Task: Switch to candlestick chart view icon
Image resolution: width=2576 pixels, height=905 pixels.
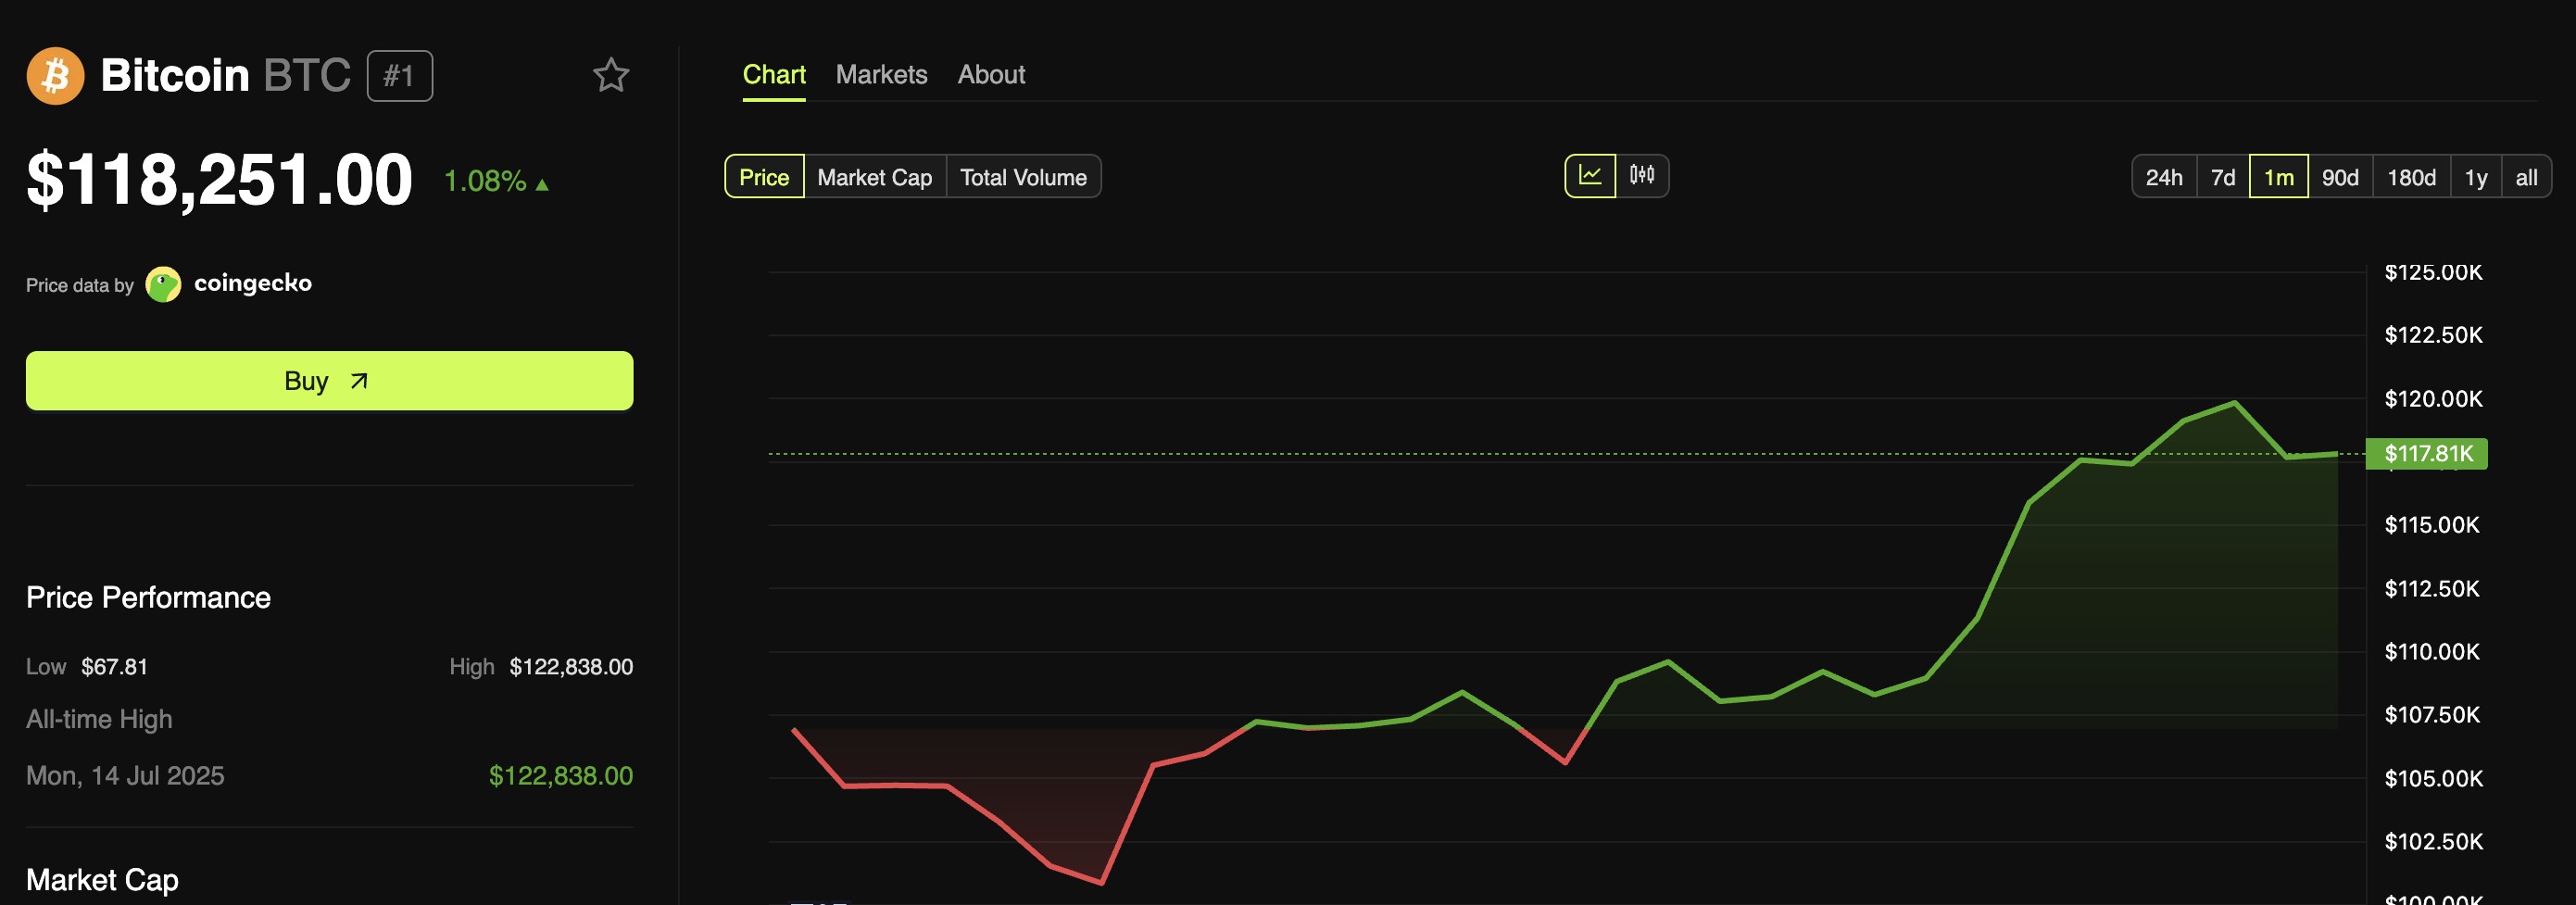Action: (1642, 176)
